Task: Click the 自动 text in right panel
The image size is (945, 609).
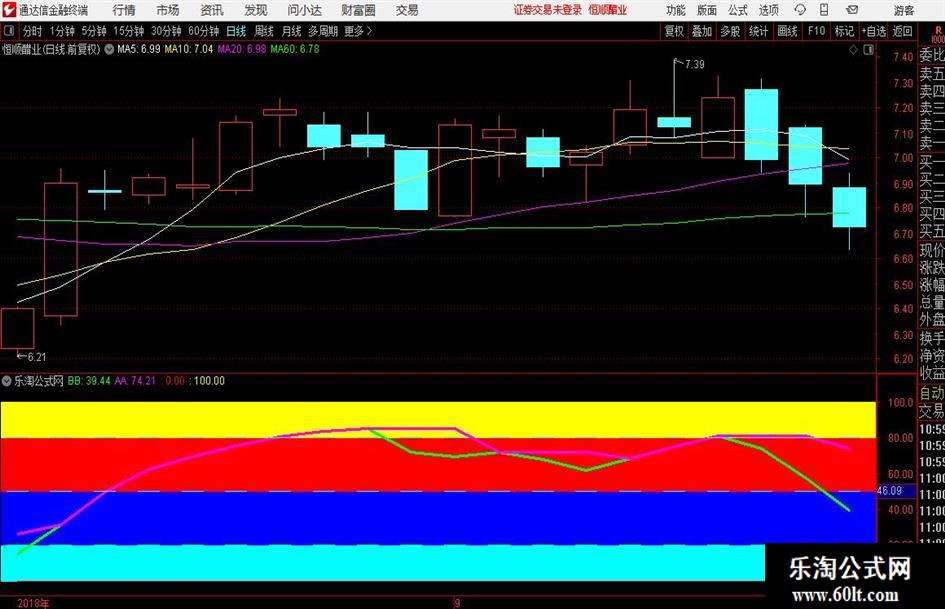Action: point(932,393)
